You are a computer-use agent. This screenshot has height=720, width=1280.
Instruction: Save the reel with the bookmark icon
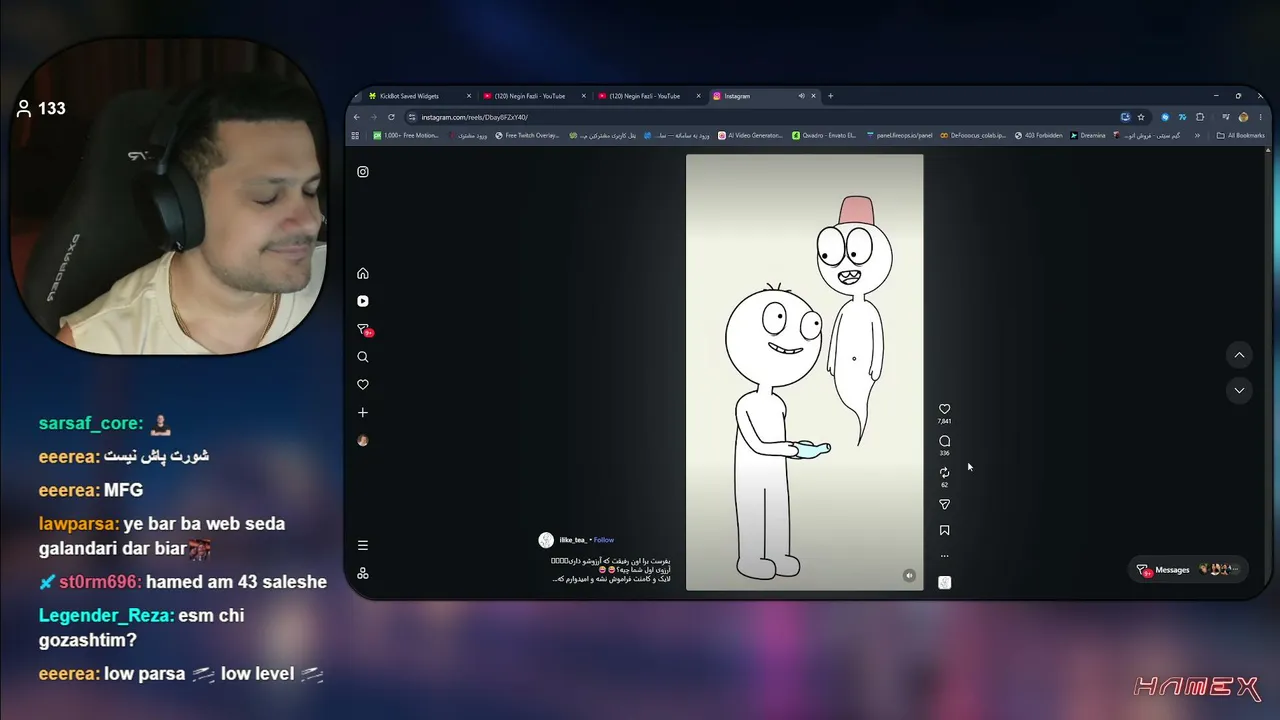point(944,531)
